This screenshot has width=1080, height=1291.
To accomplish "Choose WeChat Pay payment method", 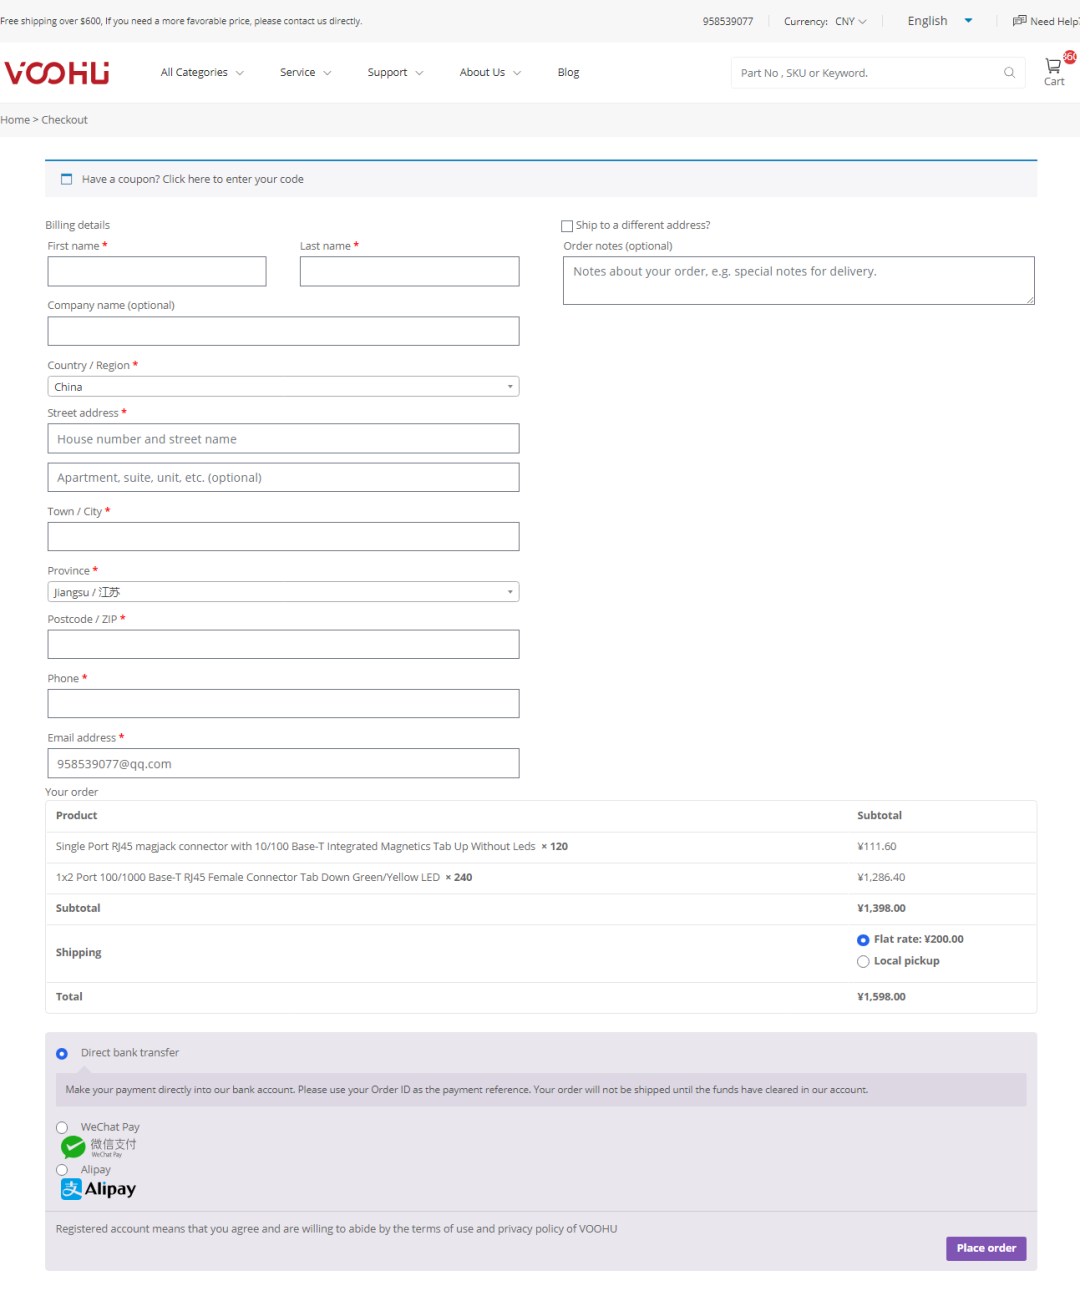I will 62,1128.
